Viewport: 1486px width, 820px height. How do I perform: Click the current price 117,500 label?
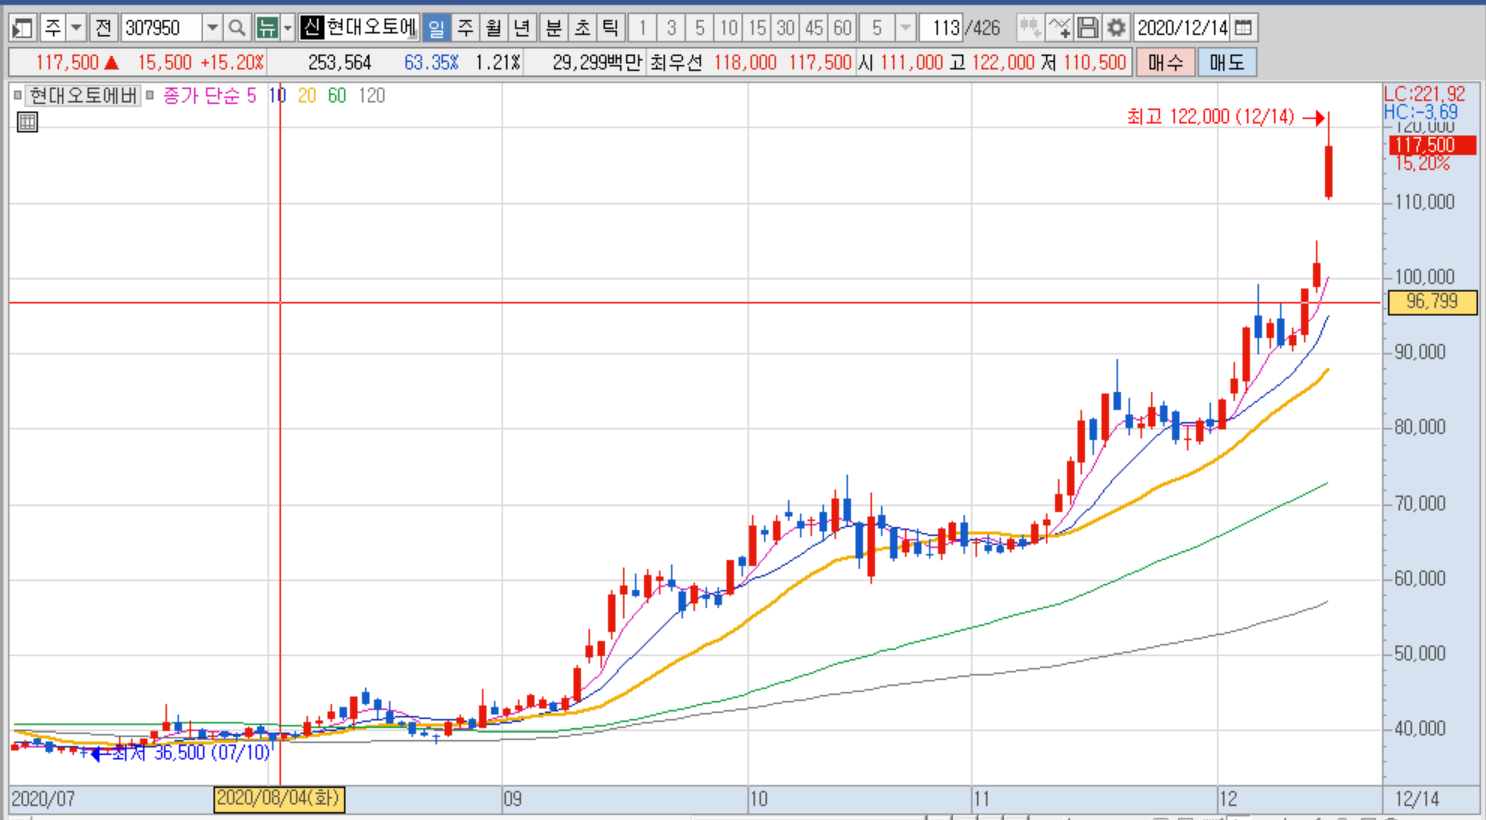tap(67, 62)
